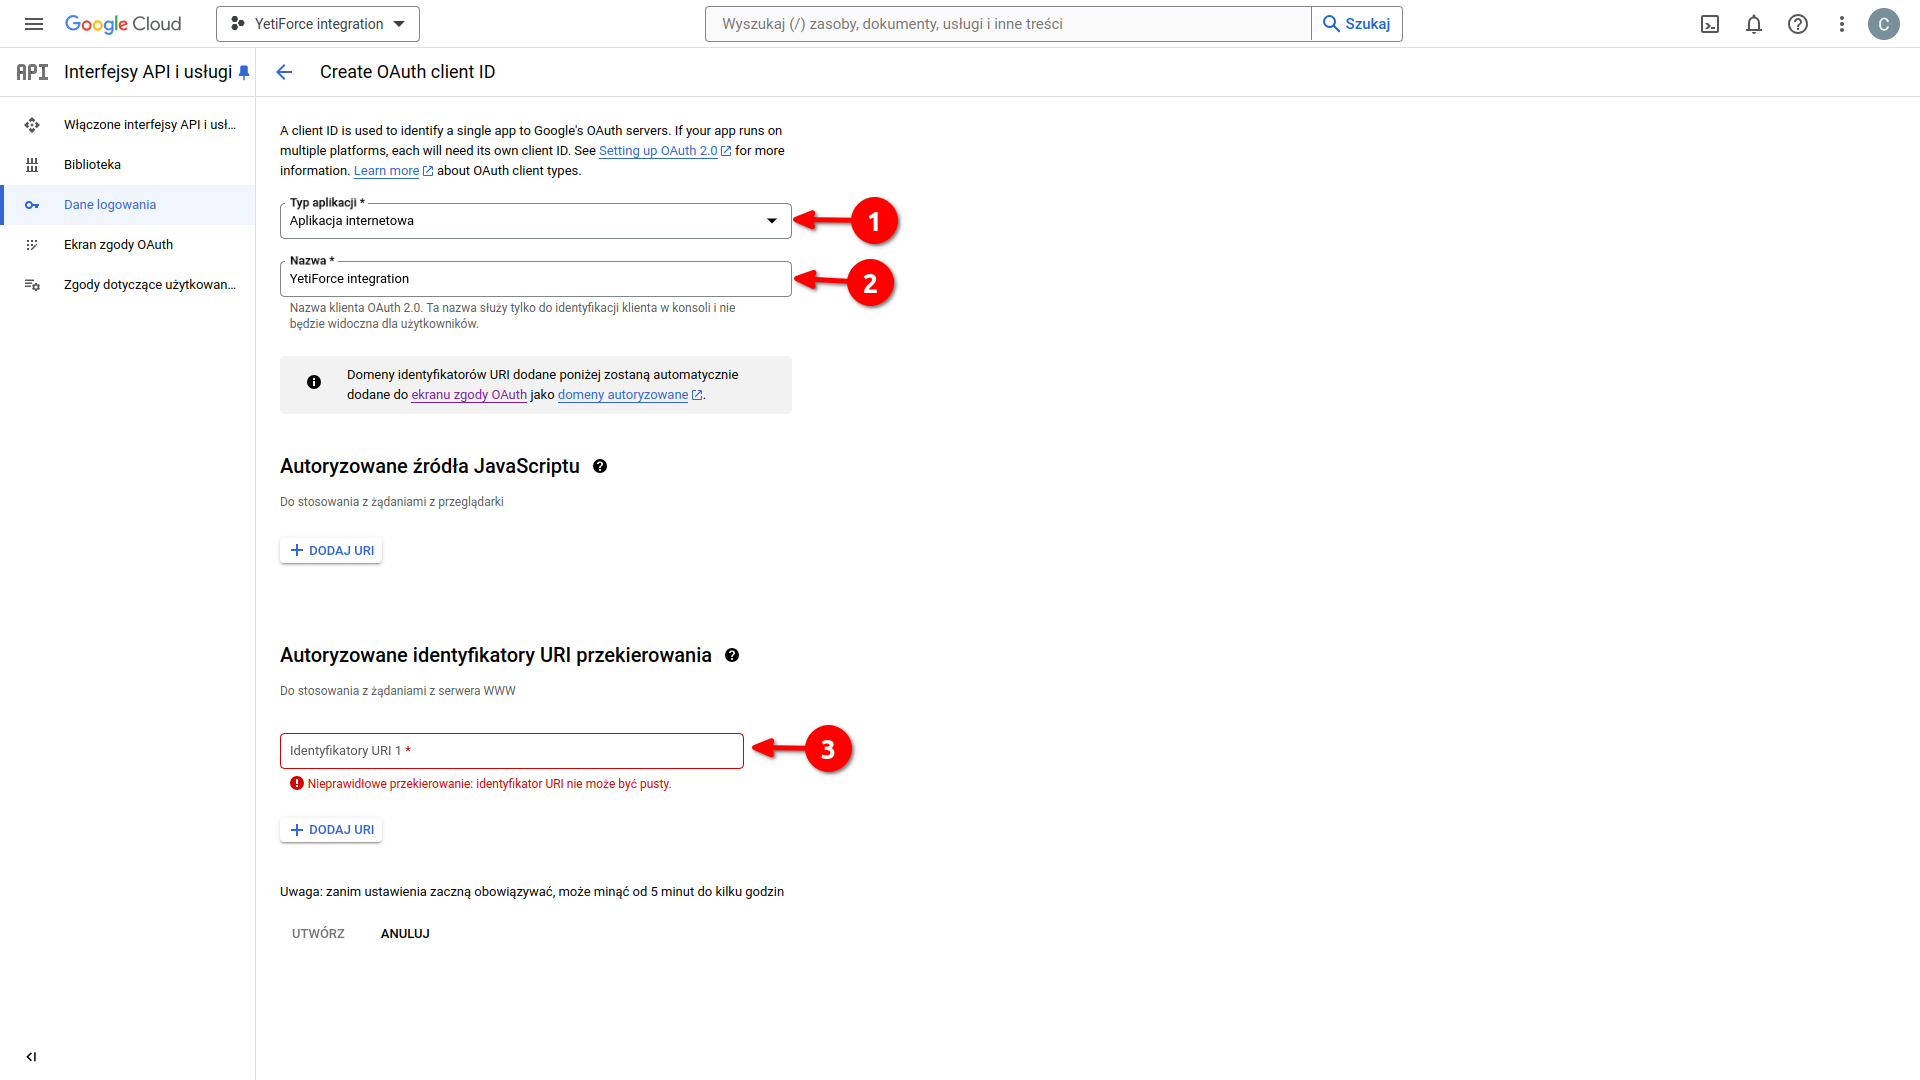Screen dimensions: 1920x1080
Task: Open the help question mark menu
Action: pos(1798,24)
